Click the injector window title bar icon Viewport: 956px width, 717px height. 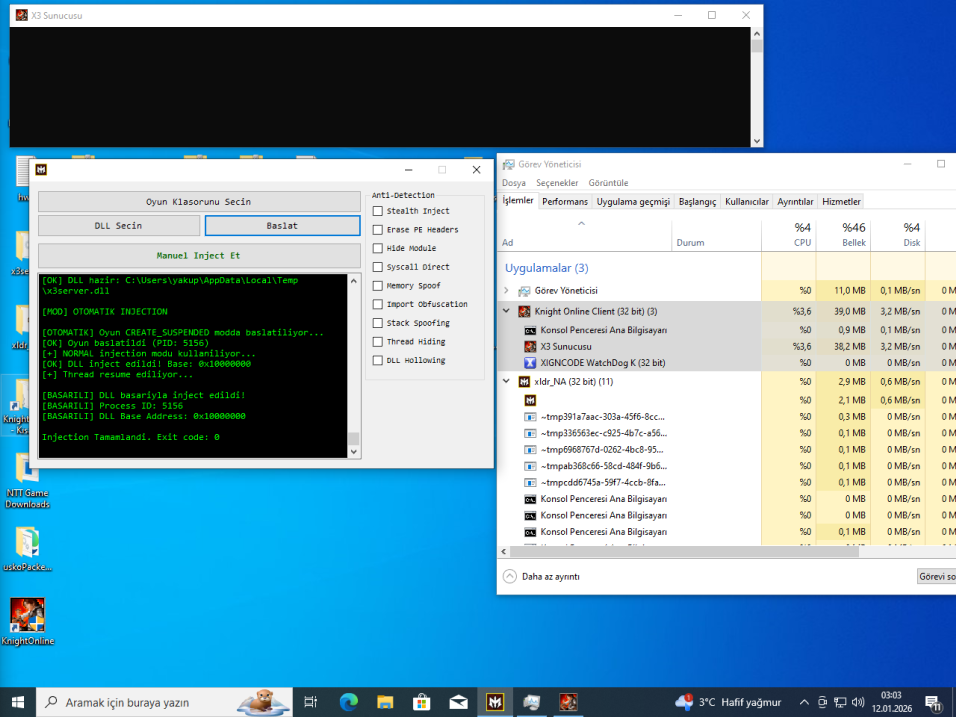pyautogui.click(x=41, y=169)
